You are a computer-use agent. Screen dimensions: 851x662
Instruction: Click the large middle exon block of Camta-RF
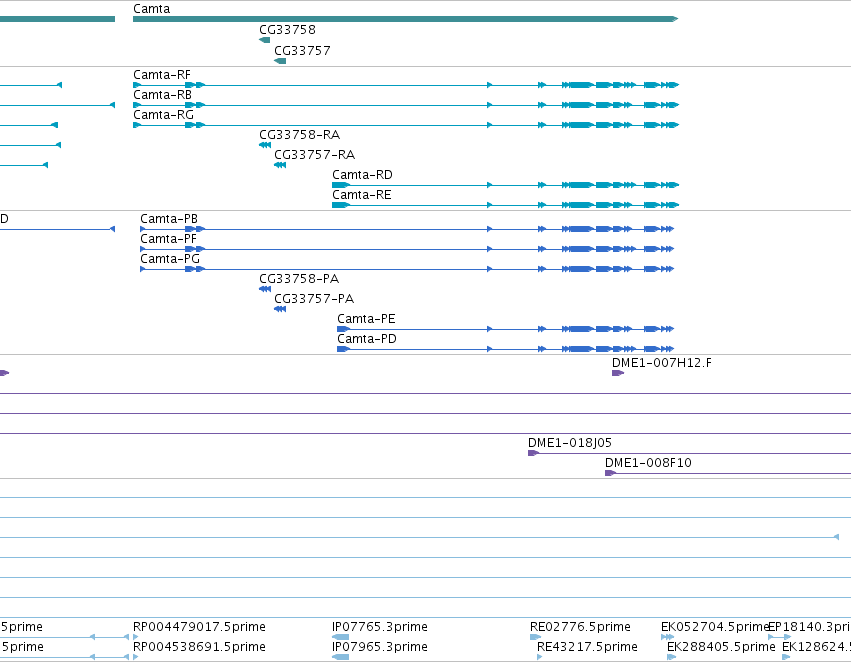pos(581,85)
